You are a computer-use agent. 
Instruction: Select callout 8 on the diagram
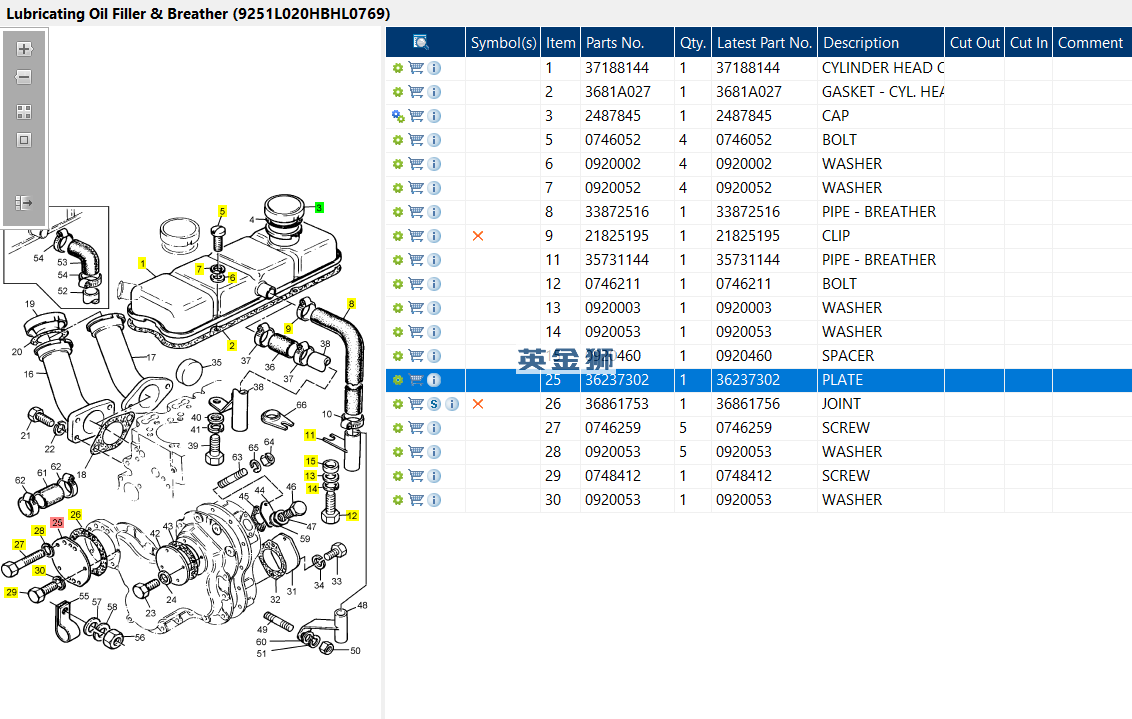(x=352, y=304)
